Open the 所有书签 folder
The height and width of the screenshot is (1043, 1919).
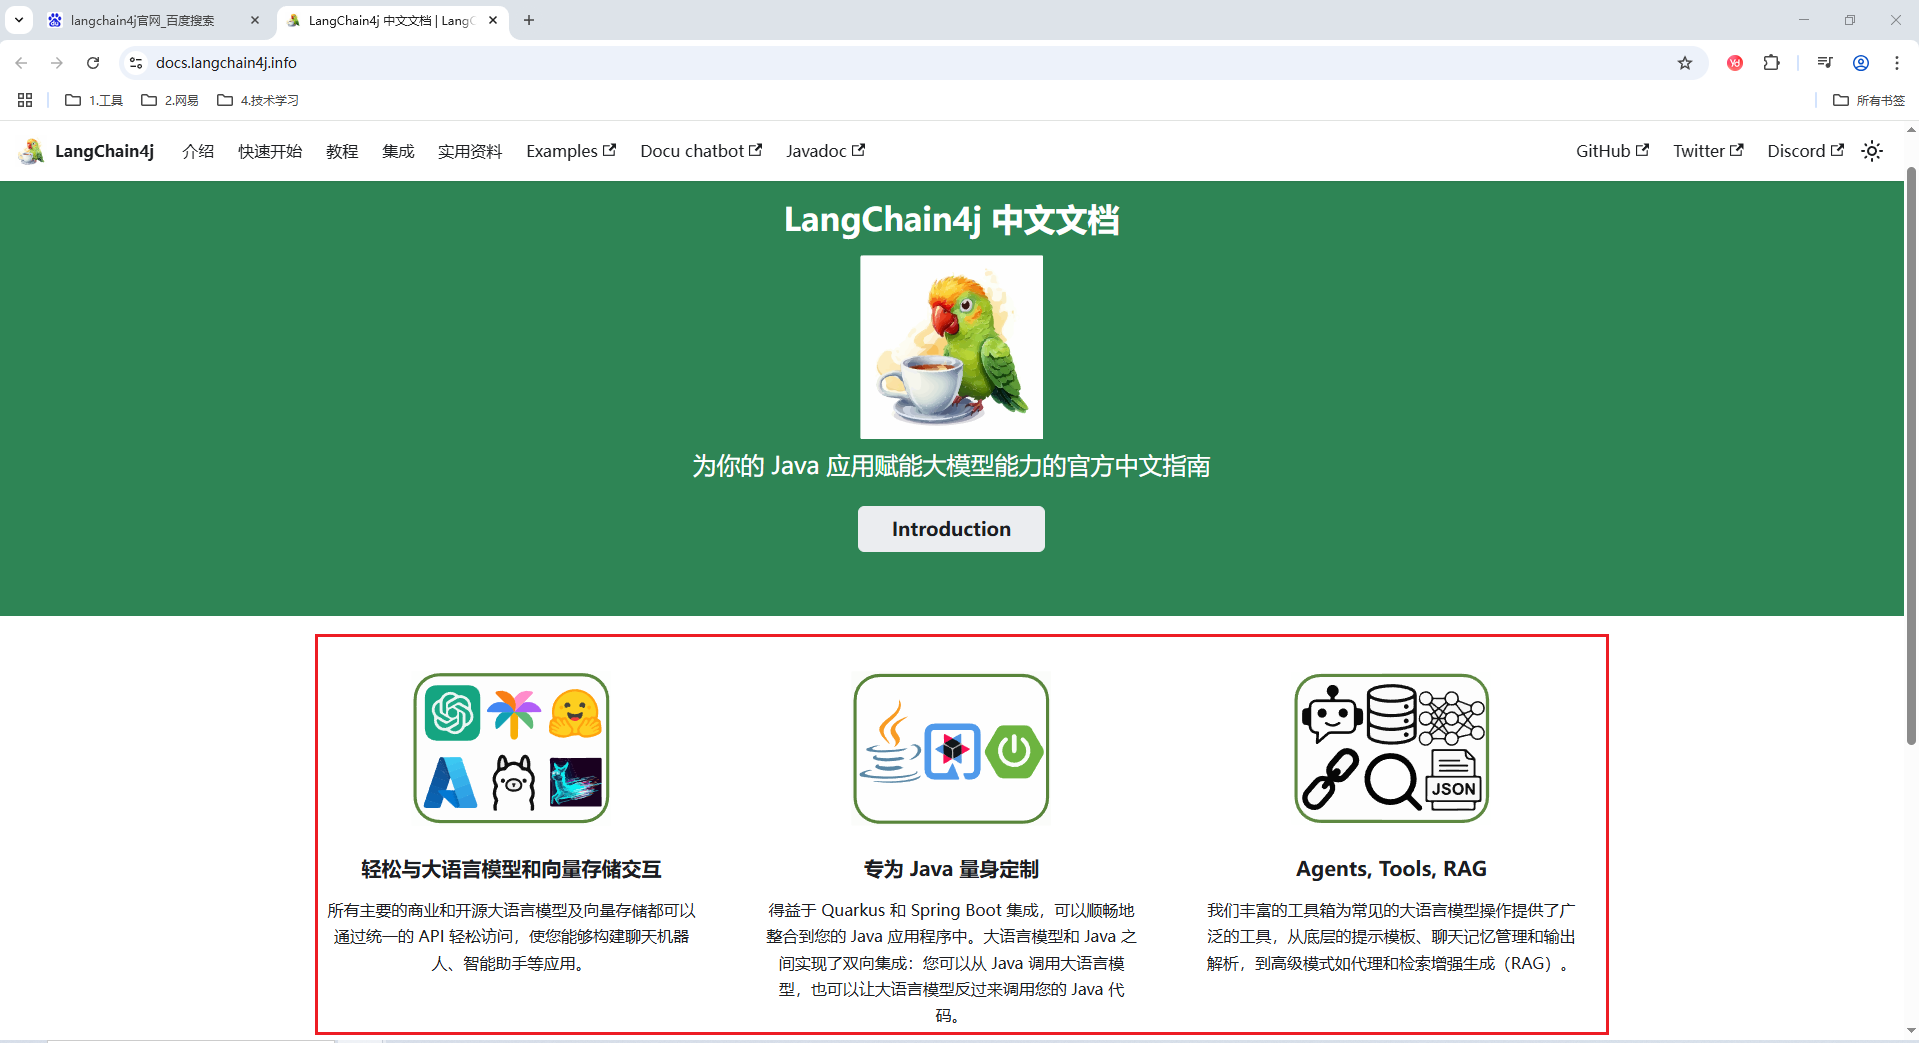point(1868,100)
